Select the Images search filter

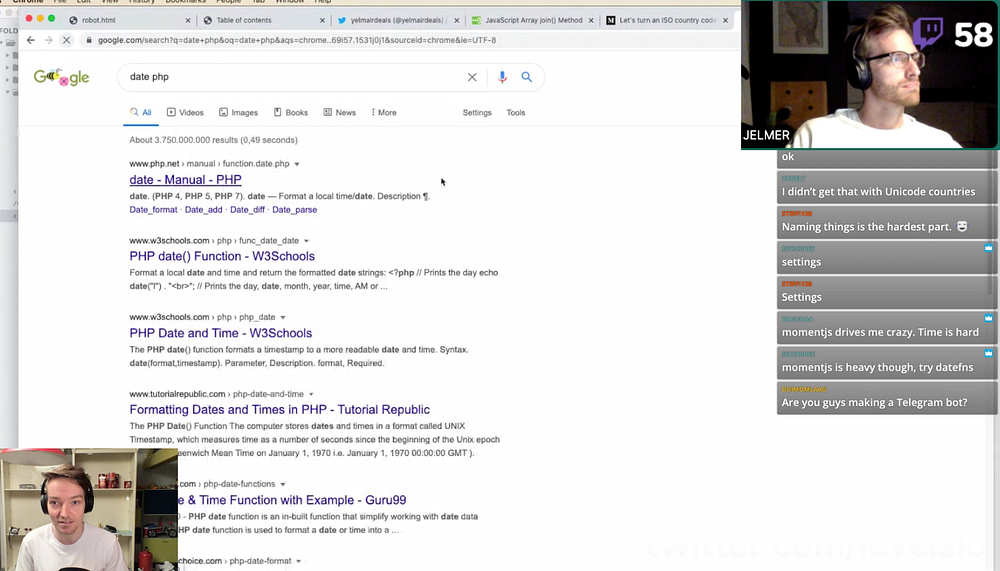click(239, 112)
